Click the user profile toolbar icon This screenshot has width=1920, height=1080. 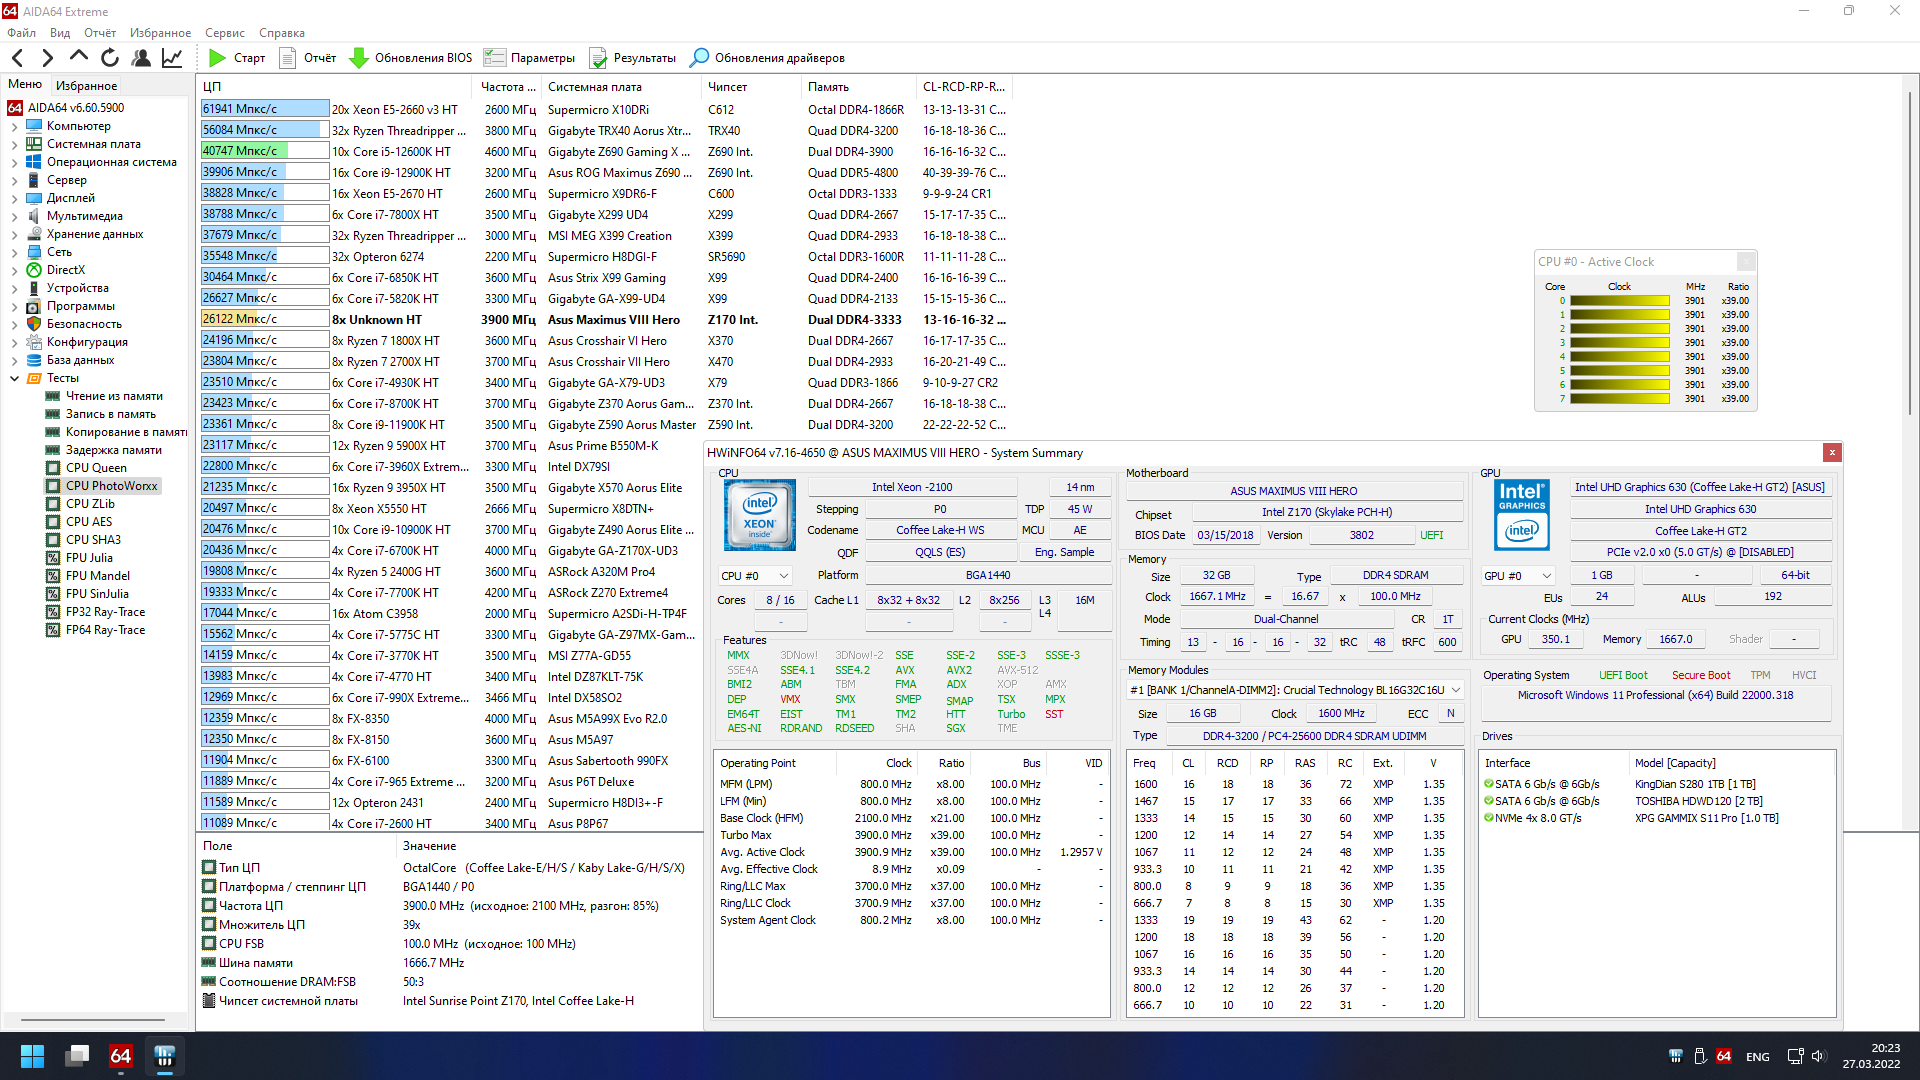pyautogui.click(x=141, y=58)
